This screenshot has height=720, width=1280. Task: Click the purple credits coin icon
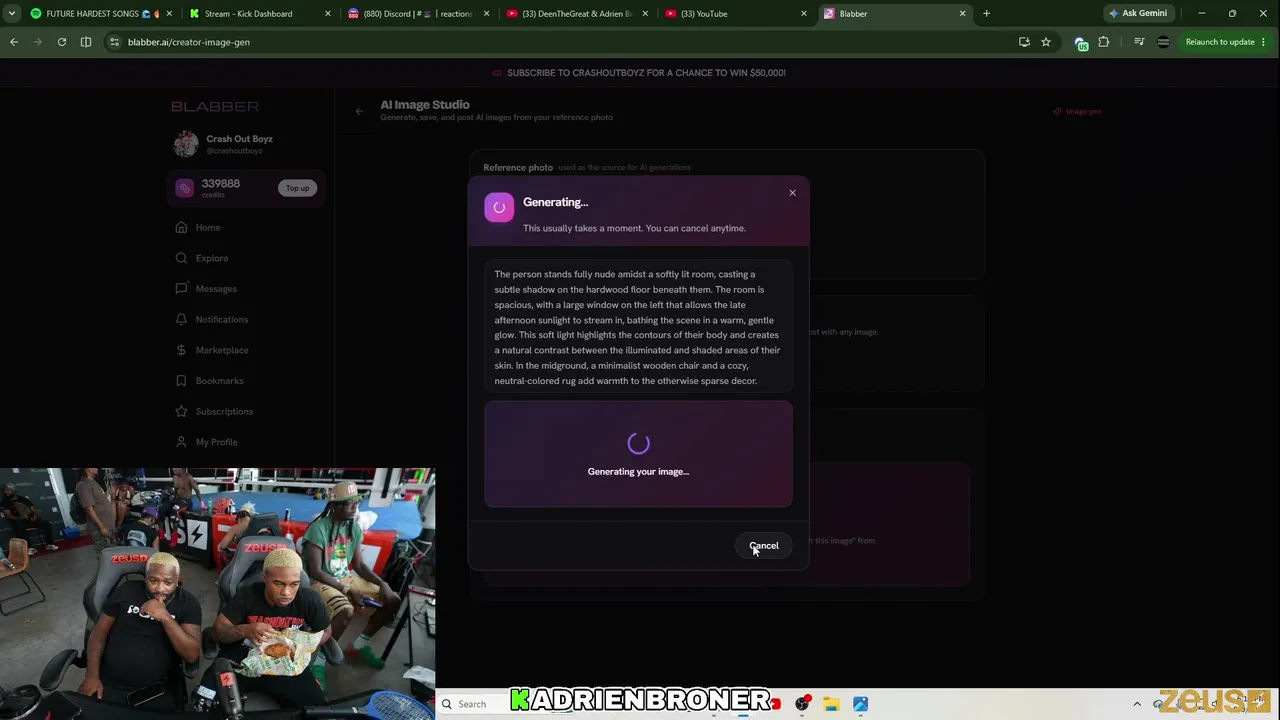coord(184,188)
